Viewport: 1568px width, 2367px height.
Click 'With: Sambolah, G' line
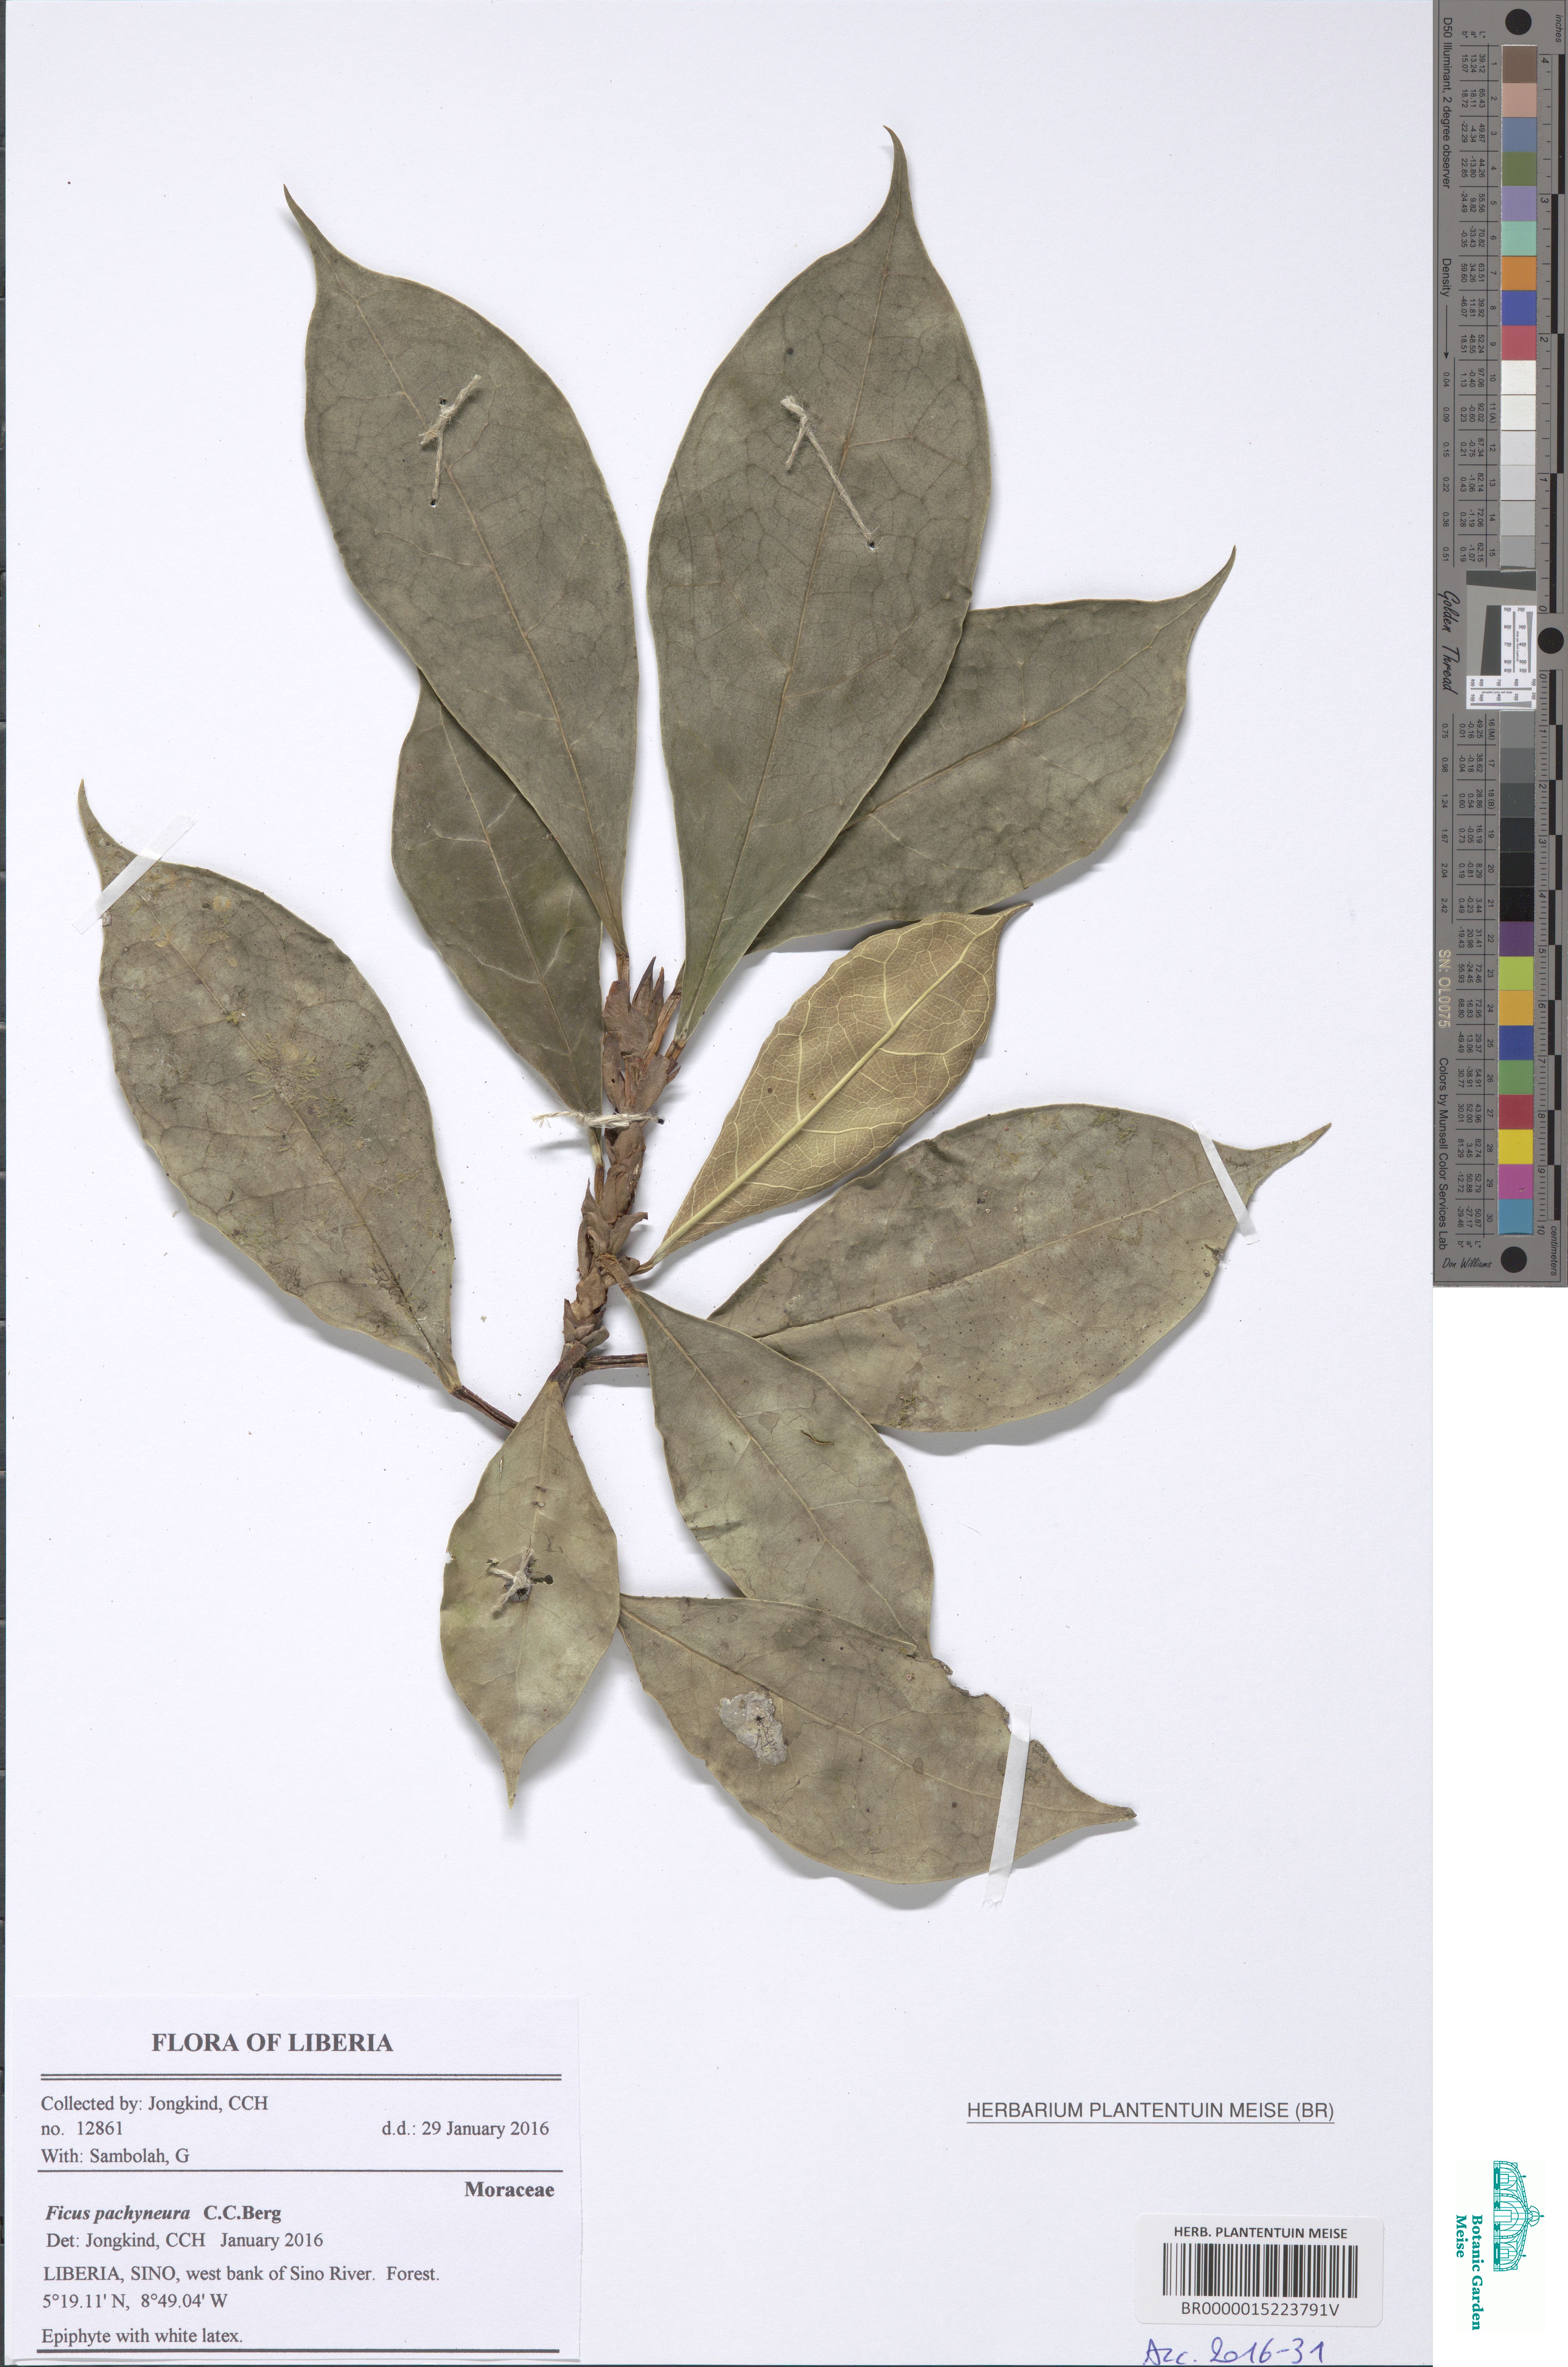[x=115, y=2156]
